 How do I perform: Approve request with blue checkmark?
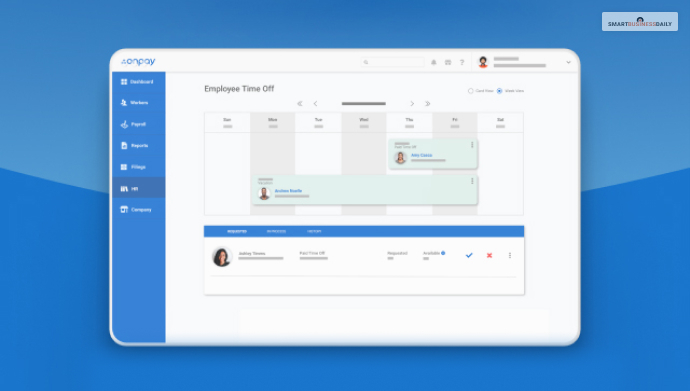pos(469,256)
